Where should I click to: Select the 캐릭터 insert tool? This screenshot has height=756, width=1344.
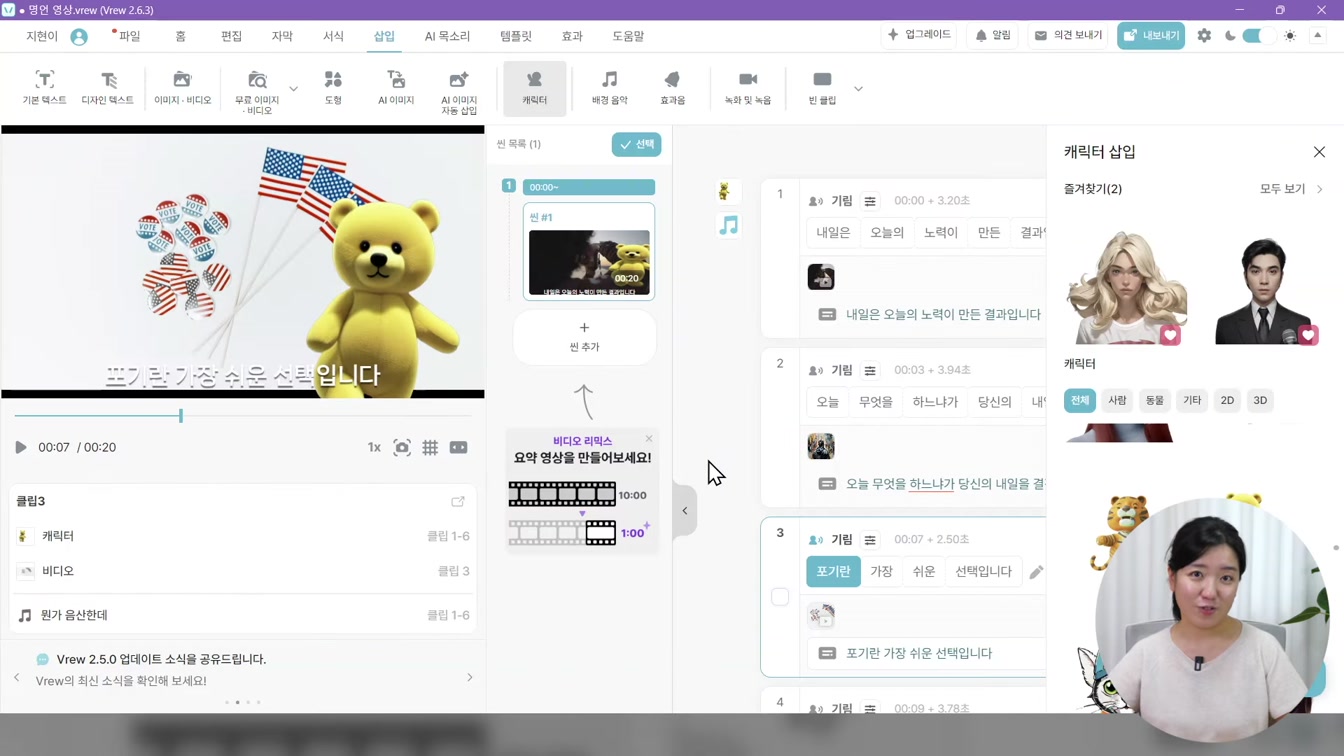click(x=534, y=88)
